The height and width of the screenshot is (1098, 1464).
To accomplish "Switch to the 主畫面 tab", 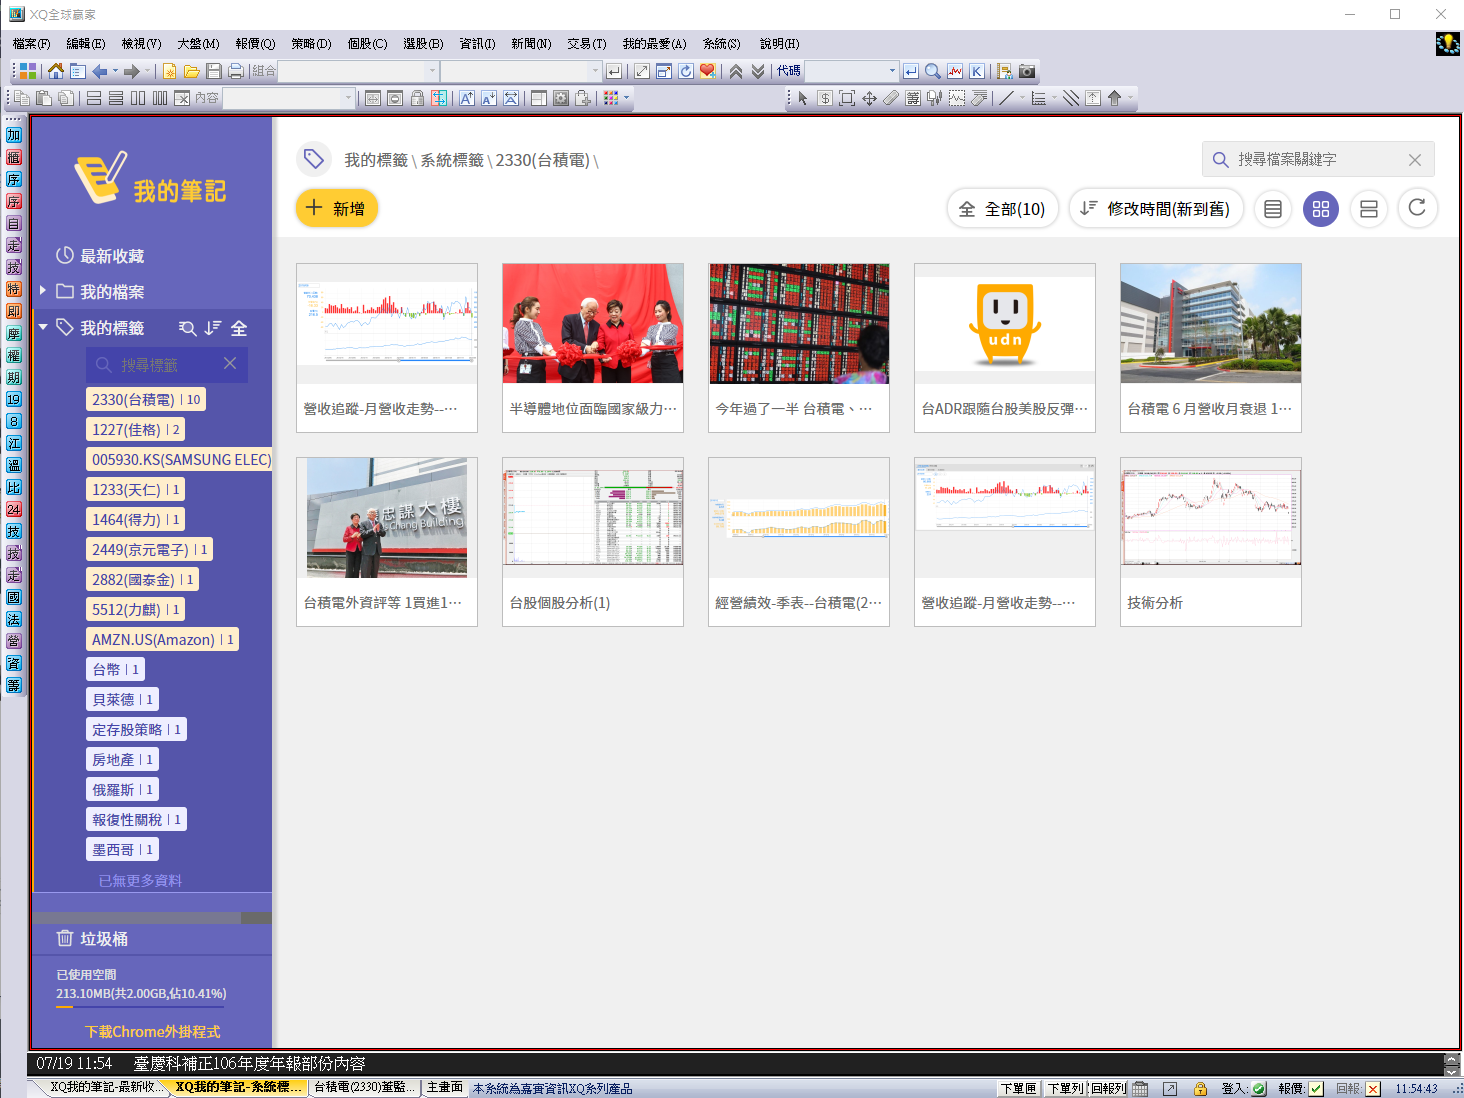I will [x=445, y=1088].
